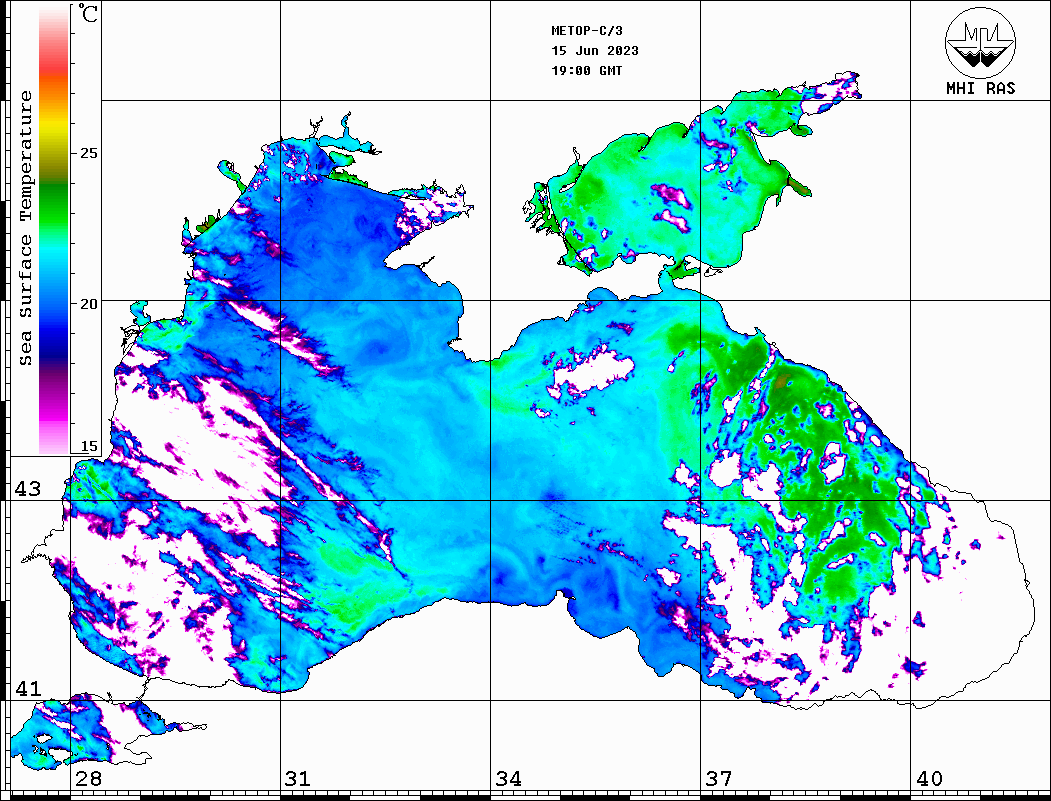Click the °C unit label on legend
The height and width of the screenshot is (801, 1051).
pos(88,13)
